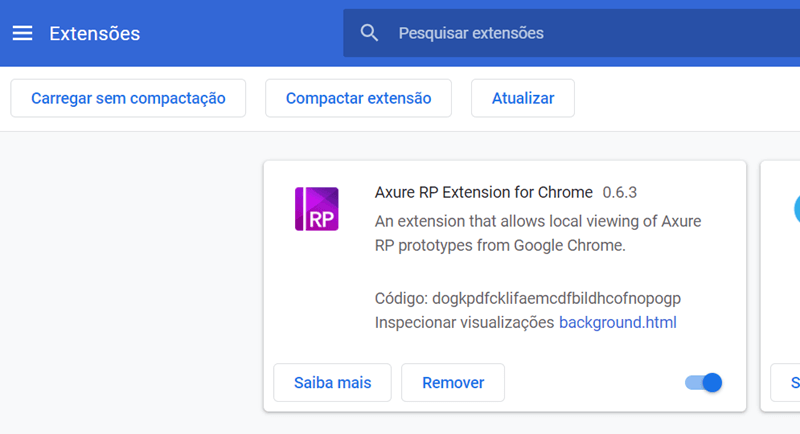Viewport: 800px width, 434px height.
Task: Click Carregar sem compactação button
Action: (x=128, y=98)
